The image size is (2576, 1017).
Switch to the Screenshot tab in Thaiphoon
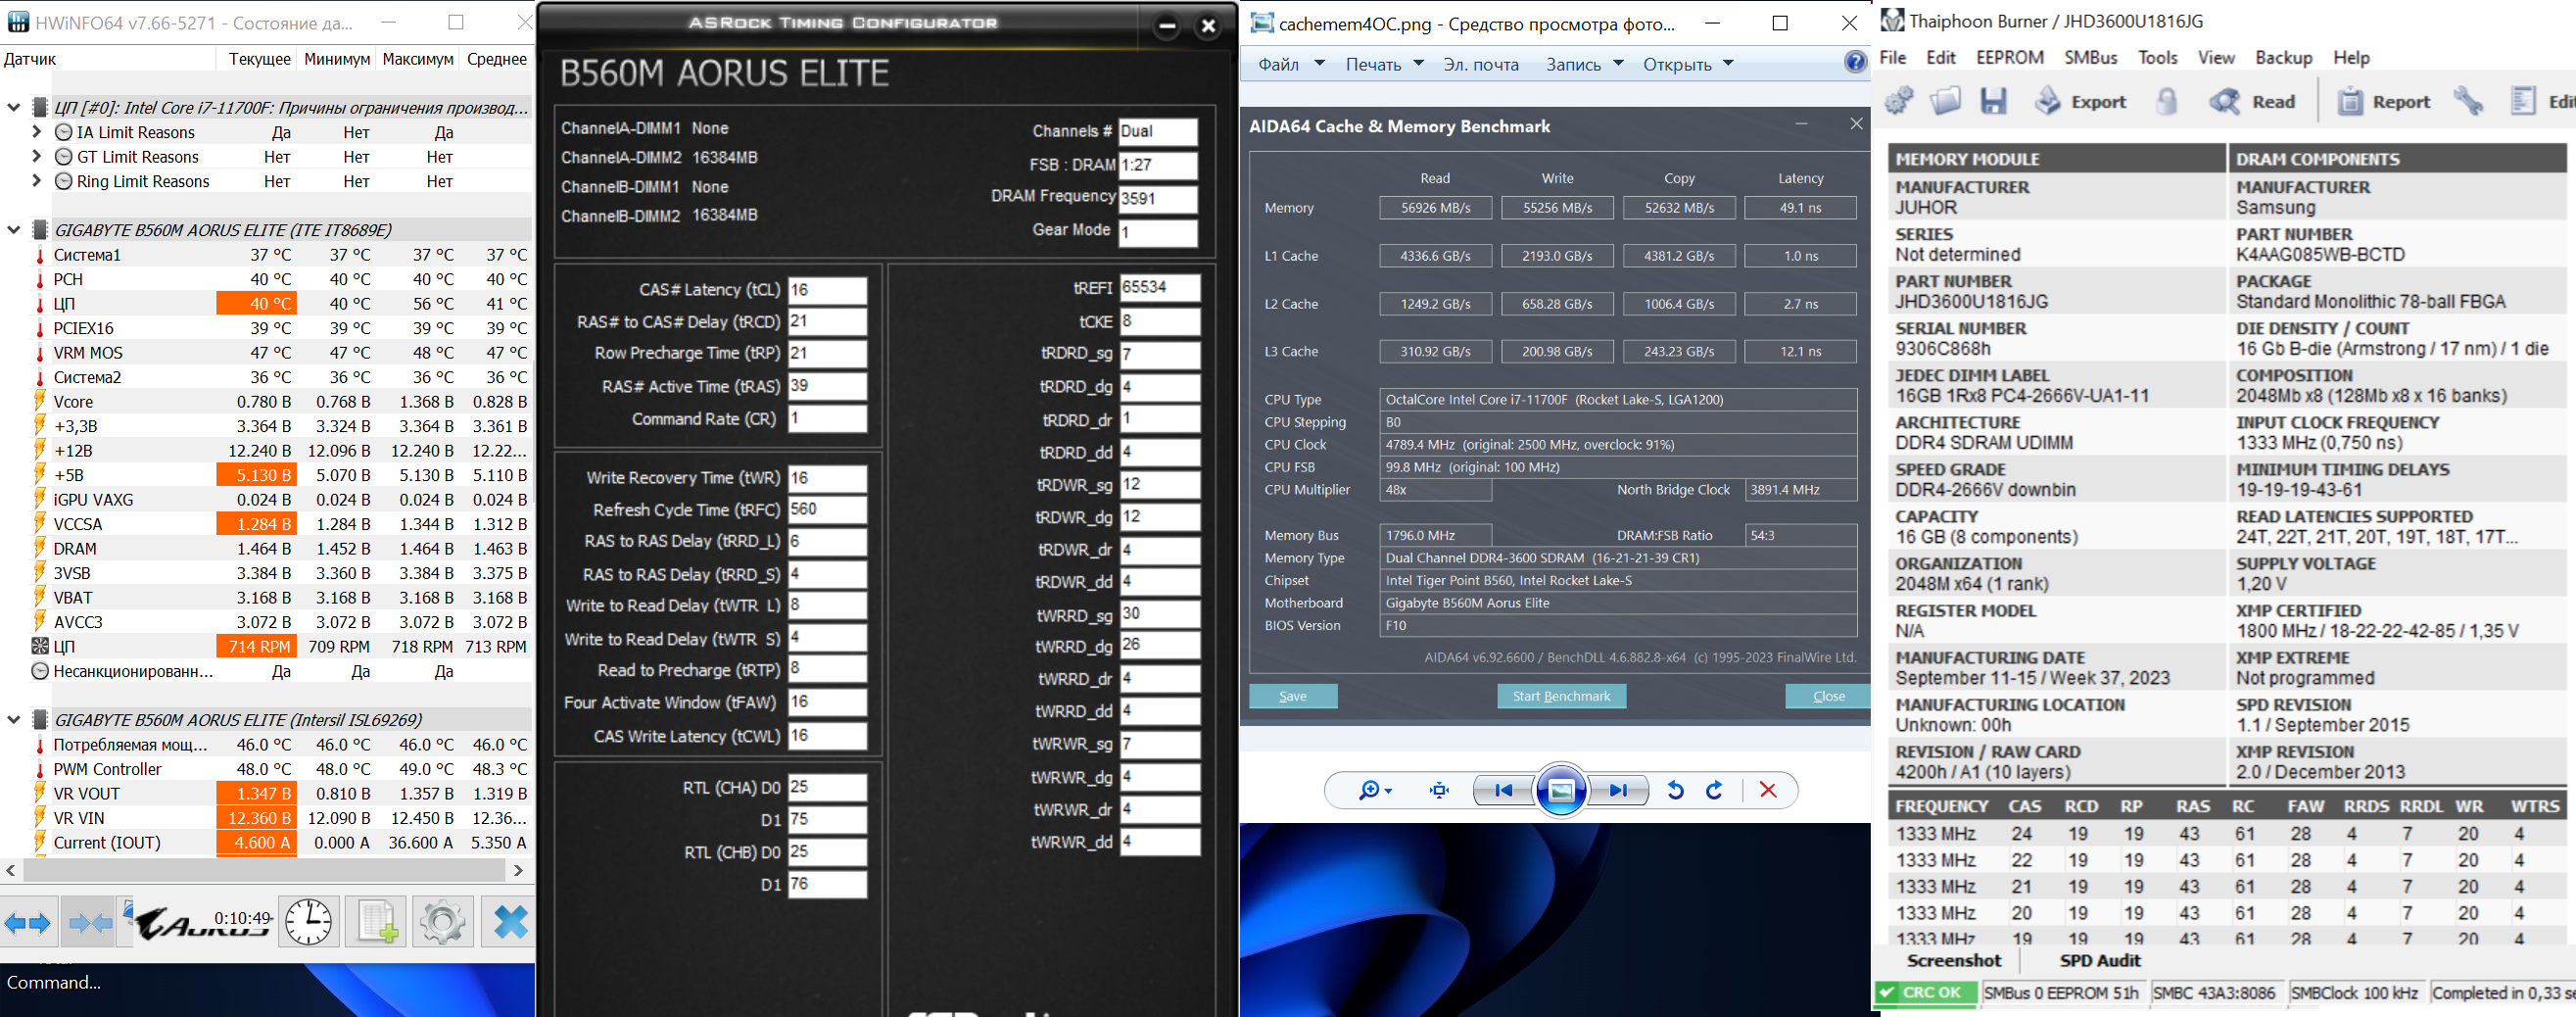tap(1954, 961)
